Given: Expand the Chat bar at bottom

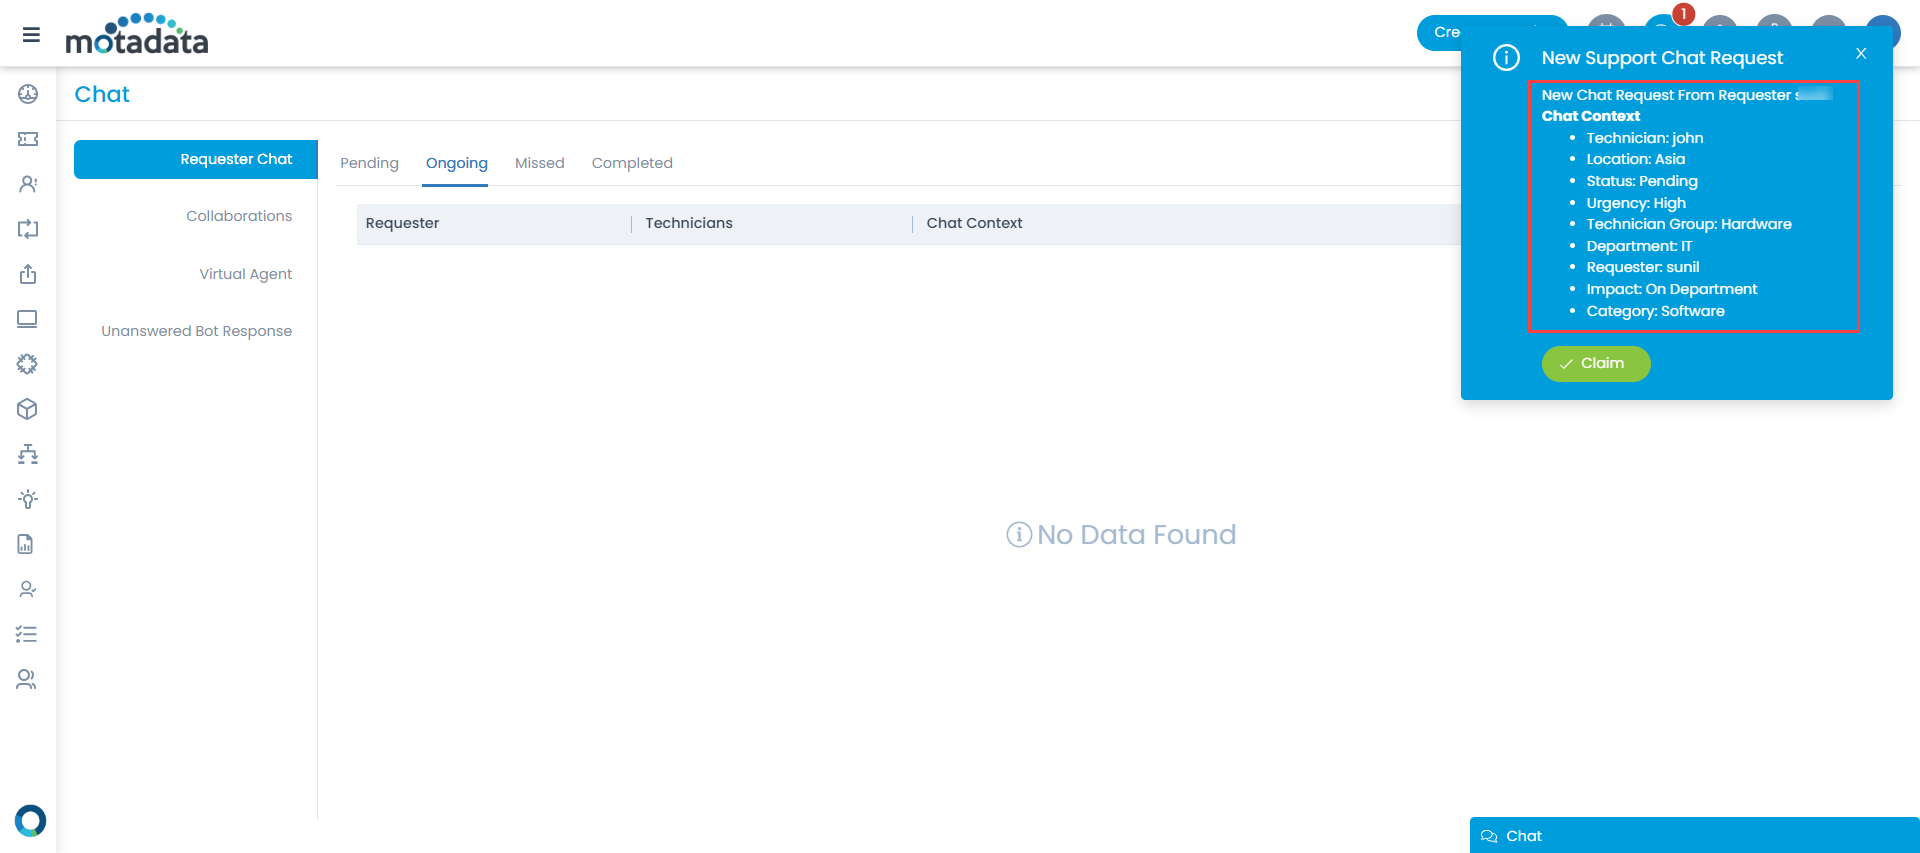Looking at the screenshot, I should point(1694,836).
